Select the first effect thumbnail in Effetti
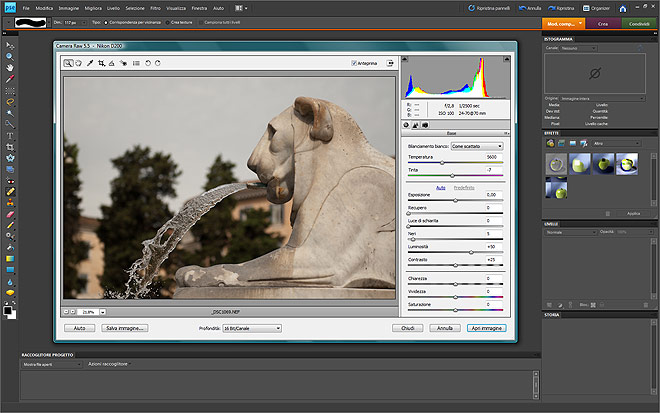The image size is (660, 413). coord(556,164)
